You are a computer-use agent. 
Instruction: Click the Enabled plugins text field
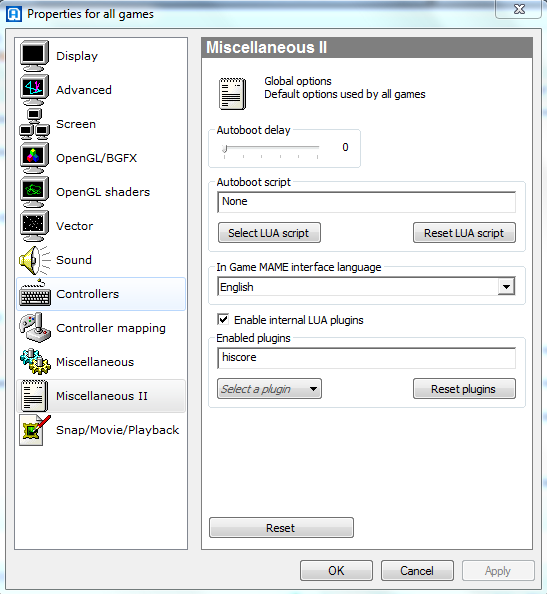(x=366, y=358)
